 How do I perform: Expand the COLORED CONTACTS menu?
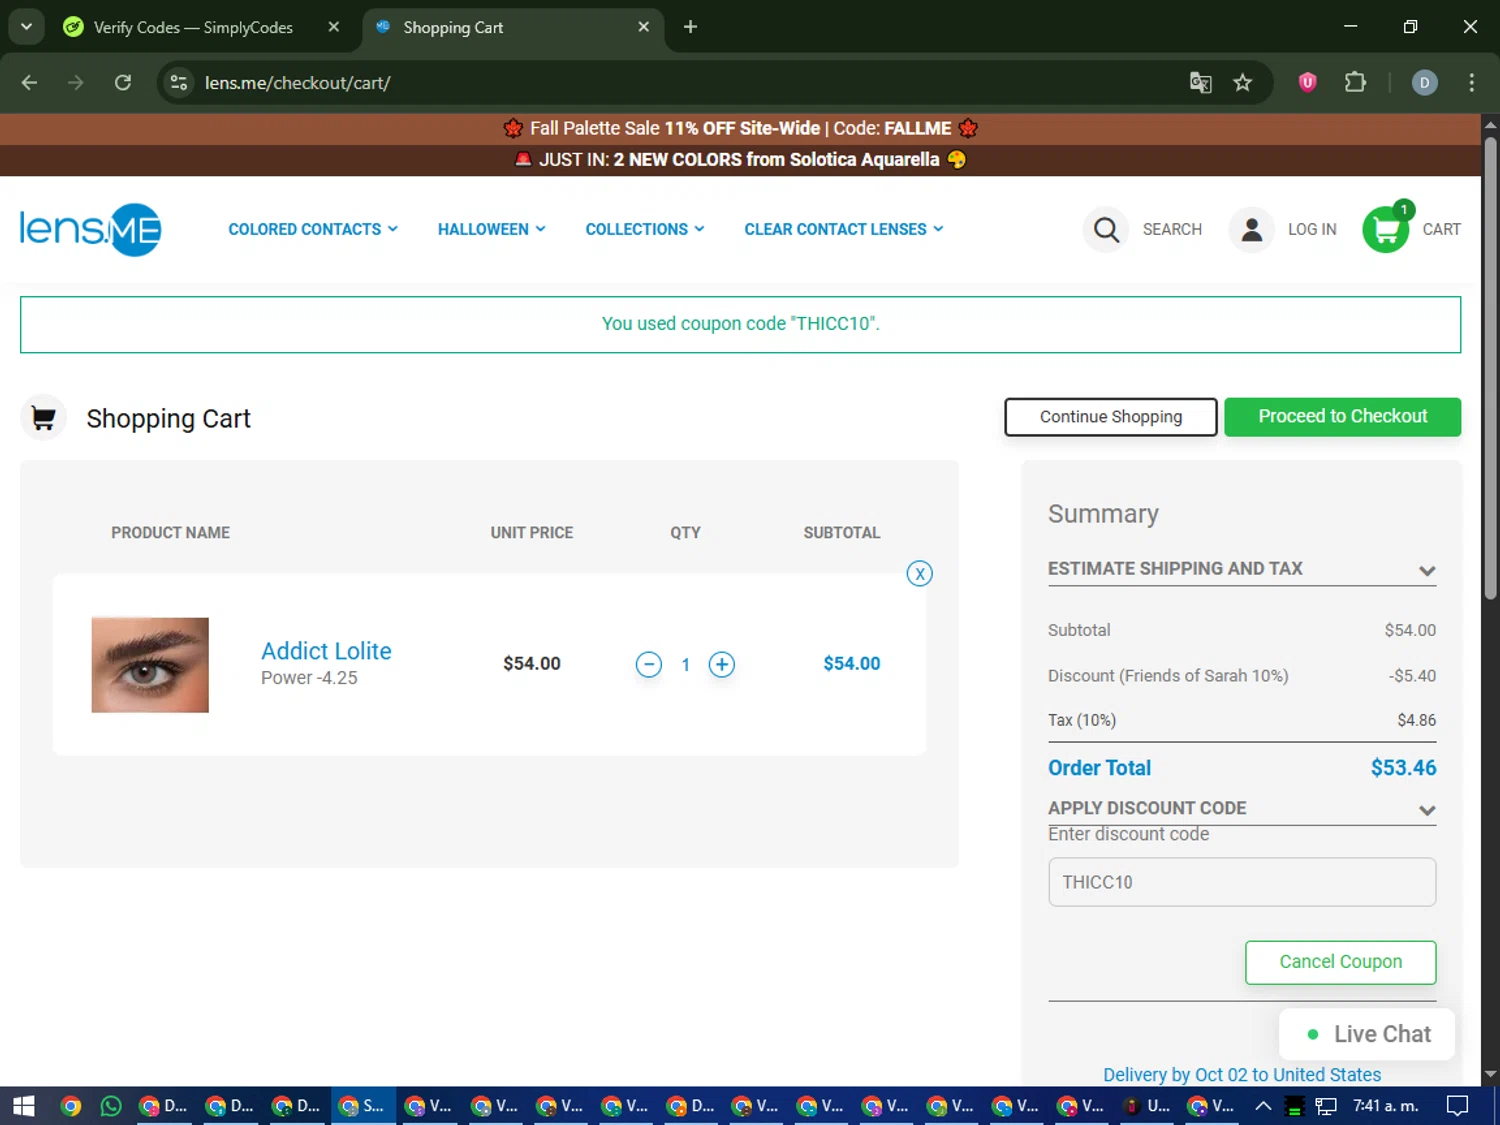pyautogui.click(x=313, y=229)
